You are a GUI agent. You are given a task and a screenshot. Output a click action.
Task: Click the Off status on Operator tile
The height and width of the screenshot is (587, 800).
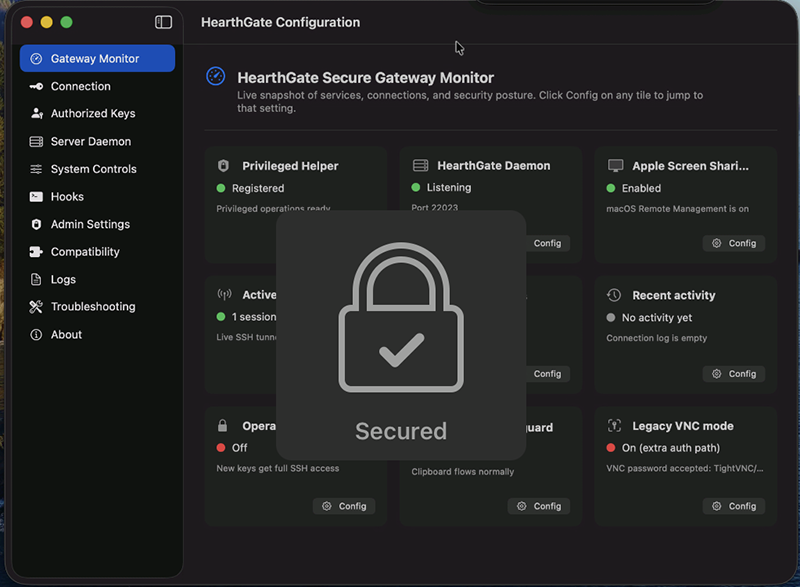pos(239,448)
